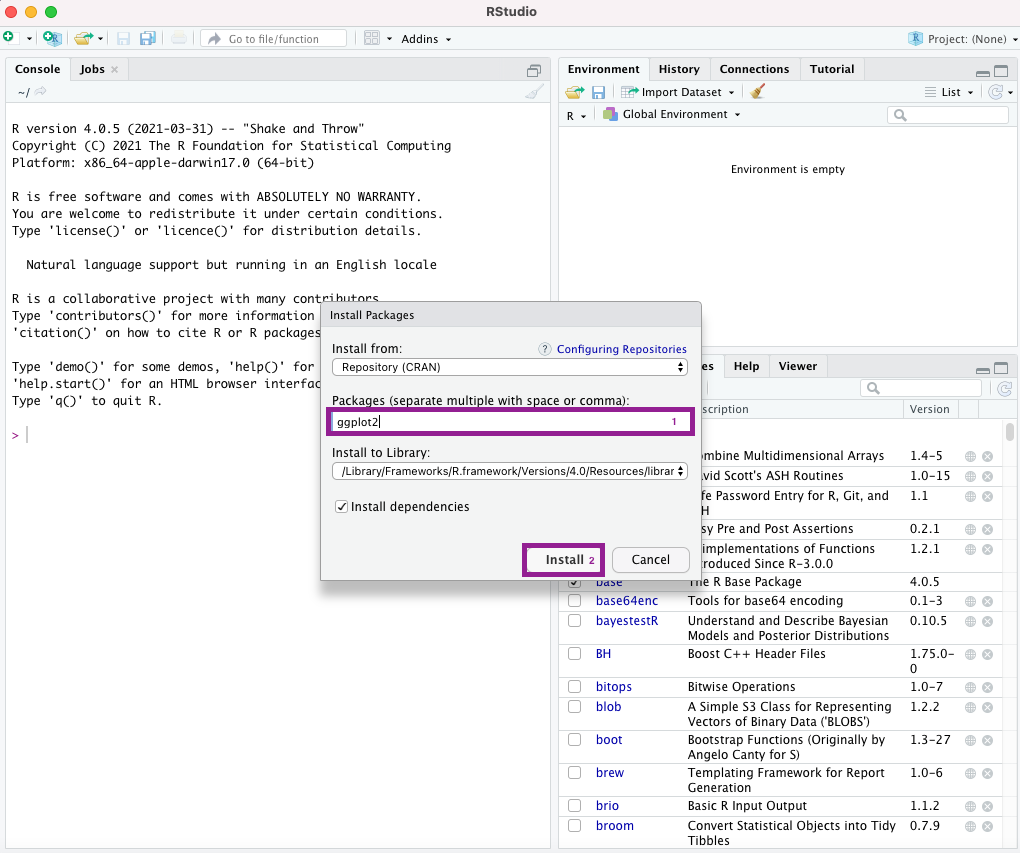Viewport: 1020px width, 853px height.
Task: Open the Jobs tab
Action: [x=92, y=69]
